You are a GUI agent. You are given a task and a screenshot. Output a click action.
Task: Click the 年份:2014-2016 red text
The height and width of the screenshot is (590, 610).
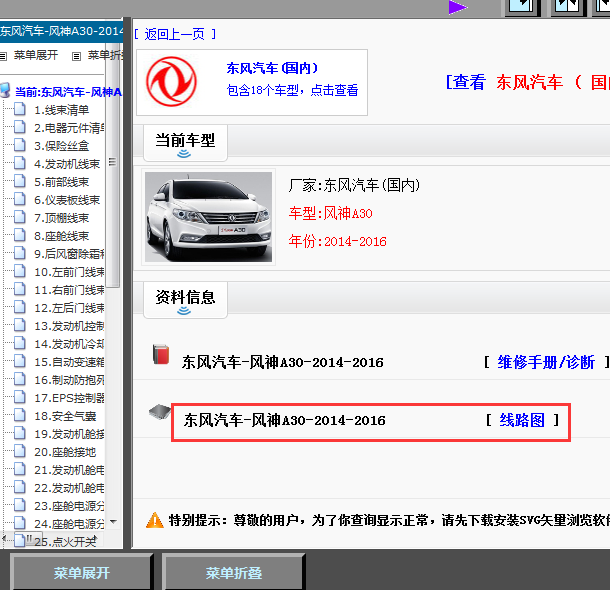click(x=337, y=241)
